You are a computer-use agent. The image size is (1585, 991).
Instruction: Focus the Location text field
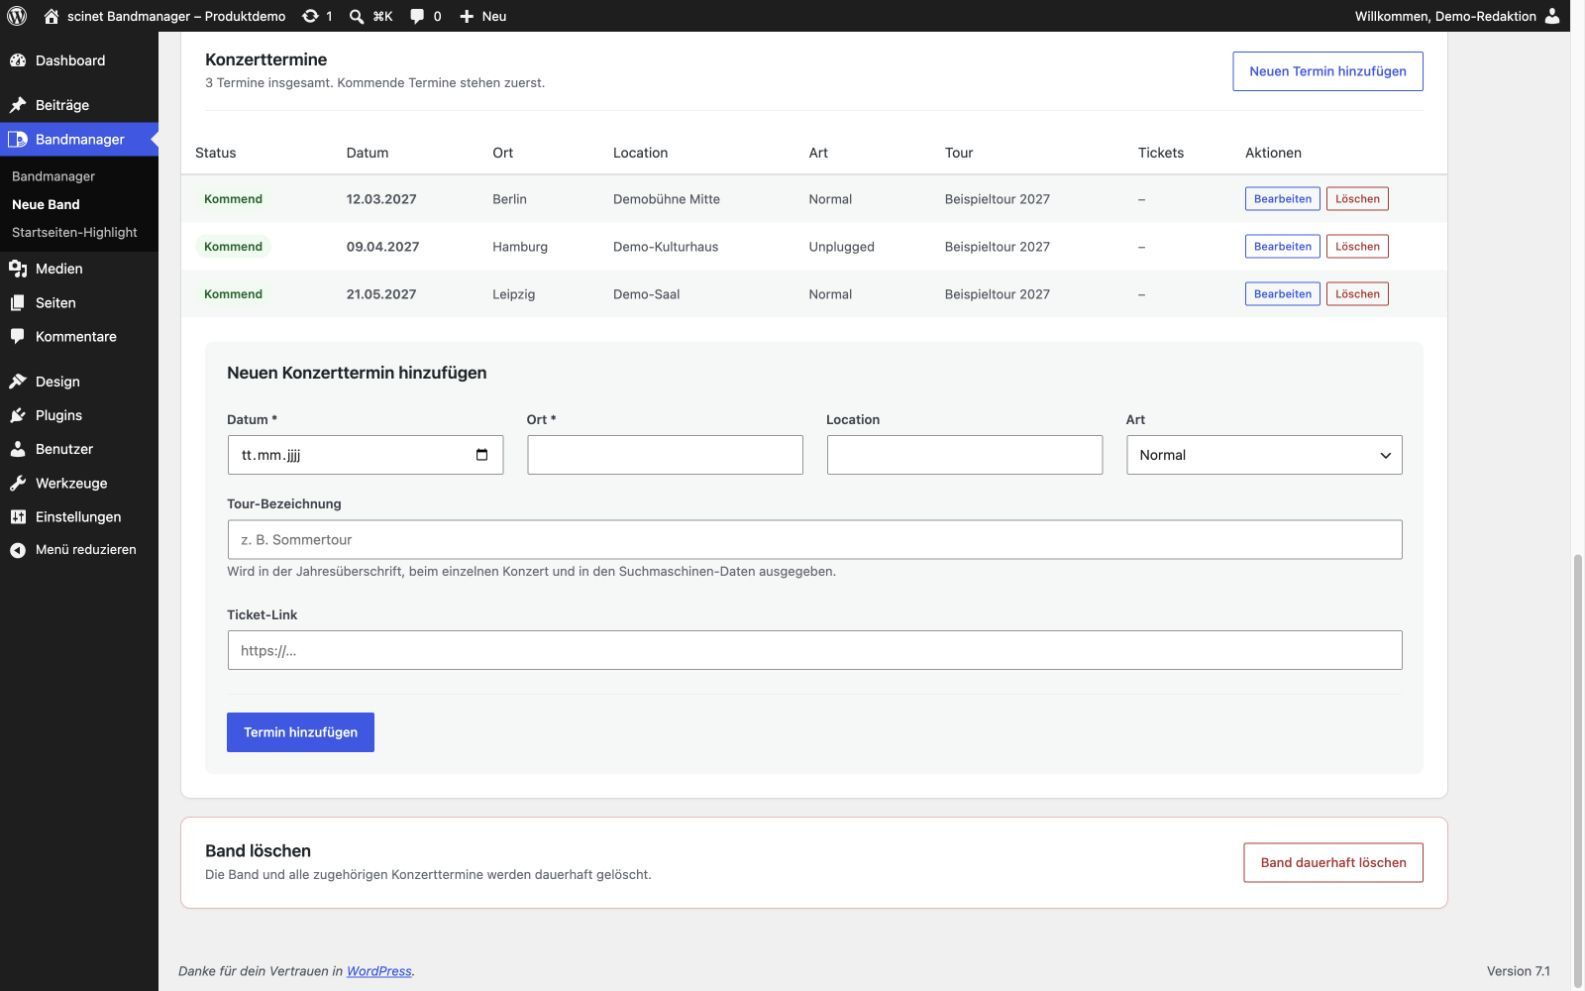(964, 455)
